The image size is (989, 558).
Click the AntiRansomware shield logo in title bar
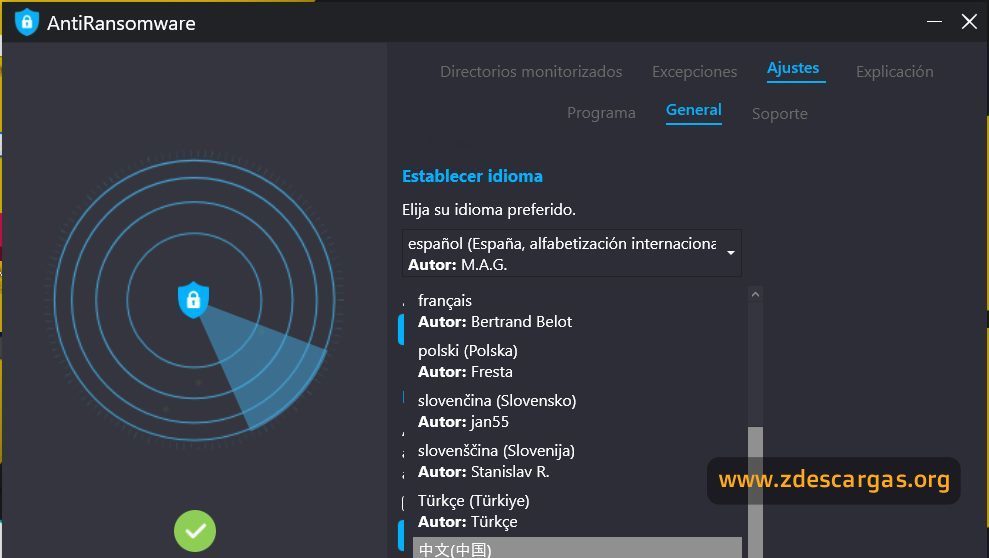pyautogui.click(x=26, y=23)
